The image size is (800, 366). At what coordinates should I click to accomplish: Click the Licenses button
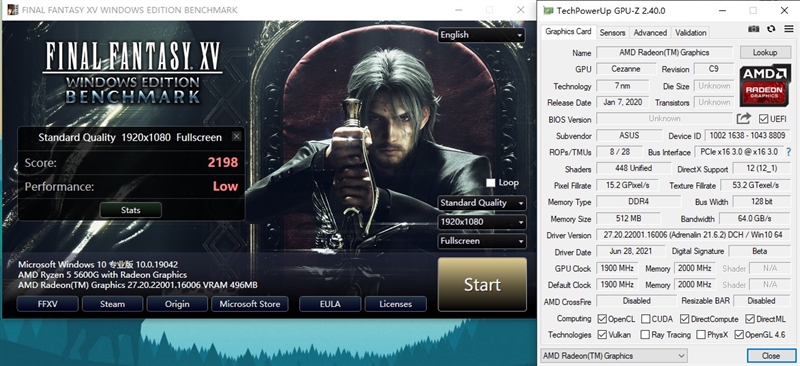pos(395,304)
